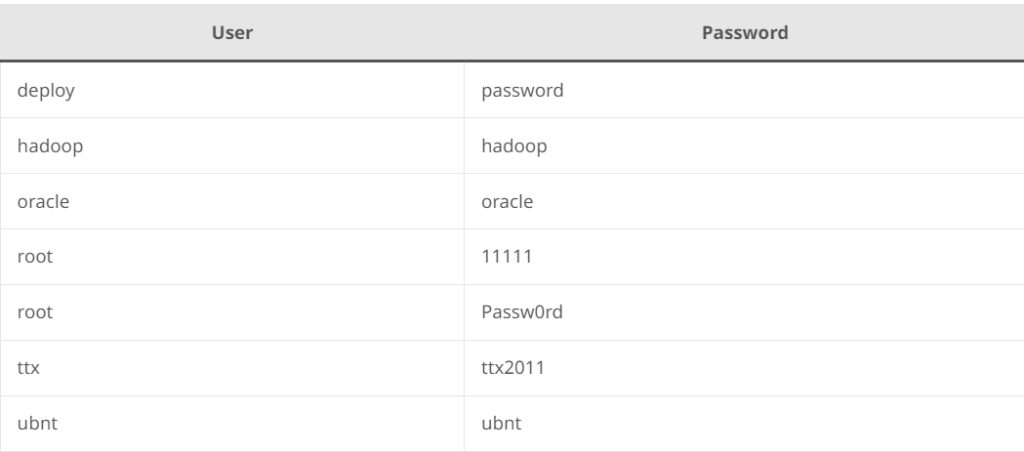Select the ttx user cell

pyautogui.click(x=232, y=368)
